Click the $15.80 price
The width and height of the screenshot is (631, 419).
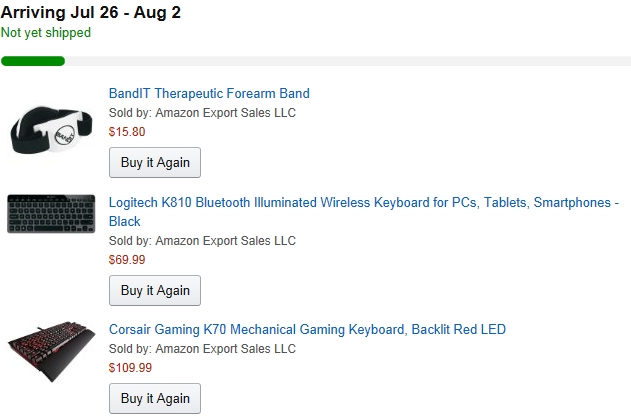tap(127, 132)
